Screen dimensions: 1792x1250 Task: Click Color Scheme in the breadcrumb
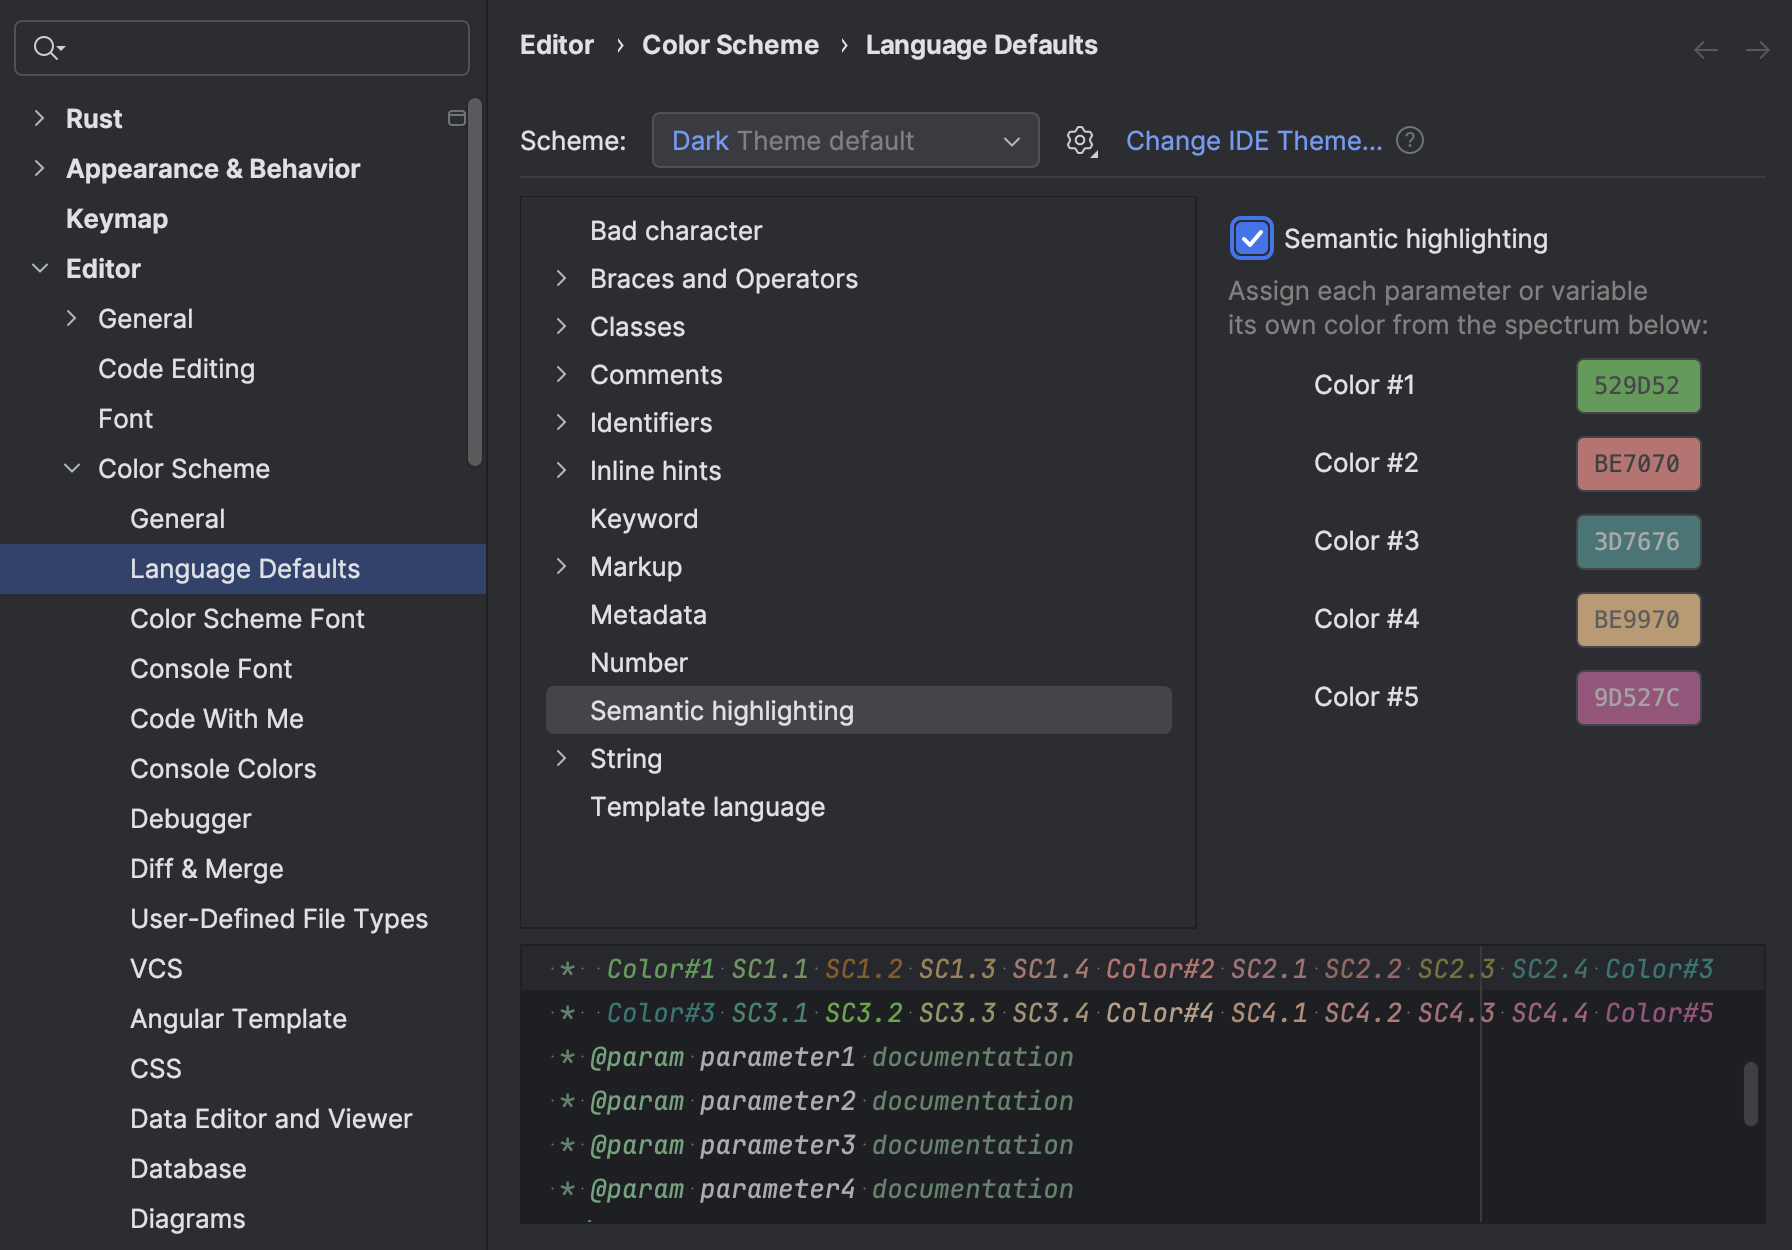730,45
